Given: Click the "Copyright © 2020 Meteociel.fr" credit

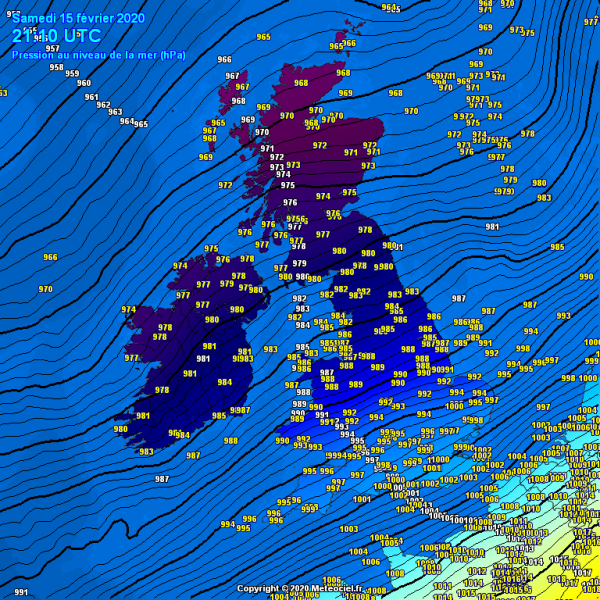Looking at the screenshot, I should (300, 588).
